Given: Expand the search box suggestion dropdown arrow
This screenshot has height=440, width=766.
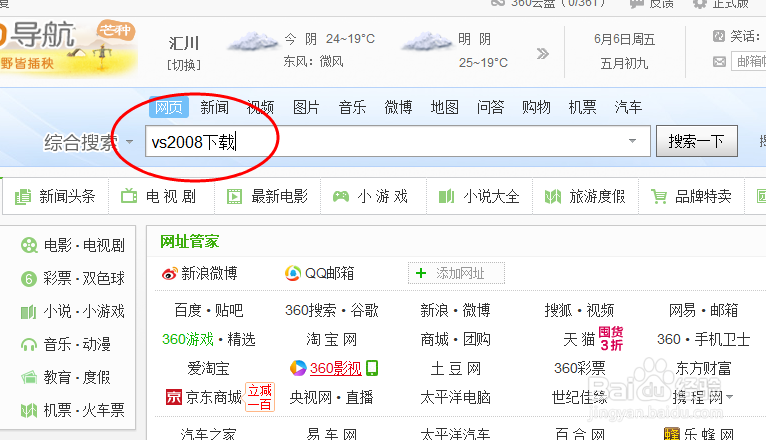Looking at the screenshot, I should click(x=632, y=141).
